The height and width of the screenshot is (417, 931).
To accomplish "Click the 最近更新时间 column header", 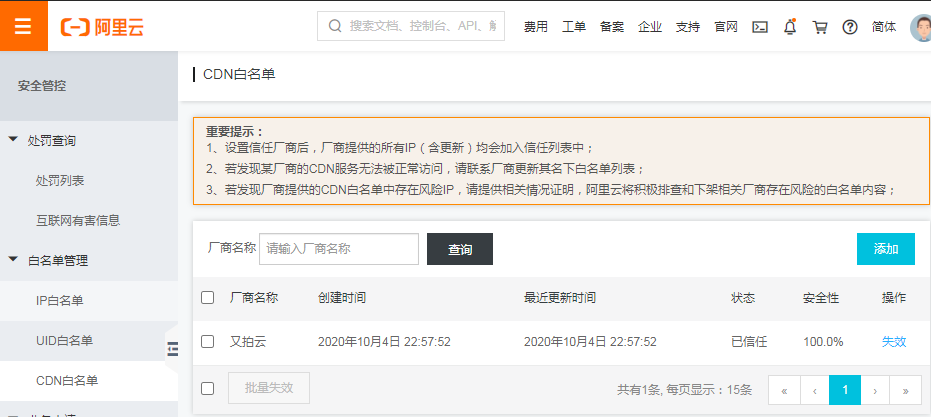I will (560, 298).
